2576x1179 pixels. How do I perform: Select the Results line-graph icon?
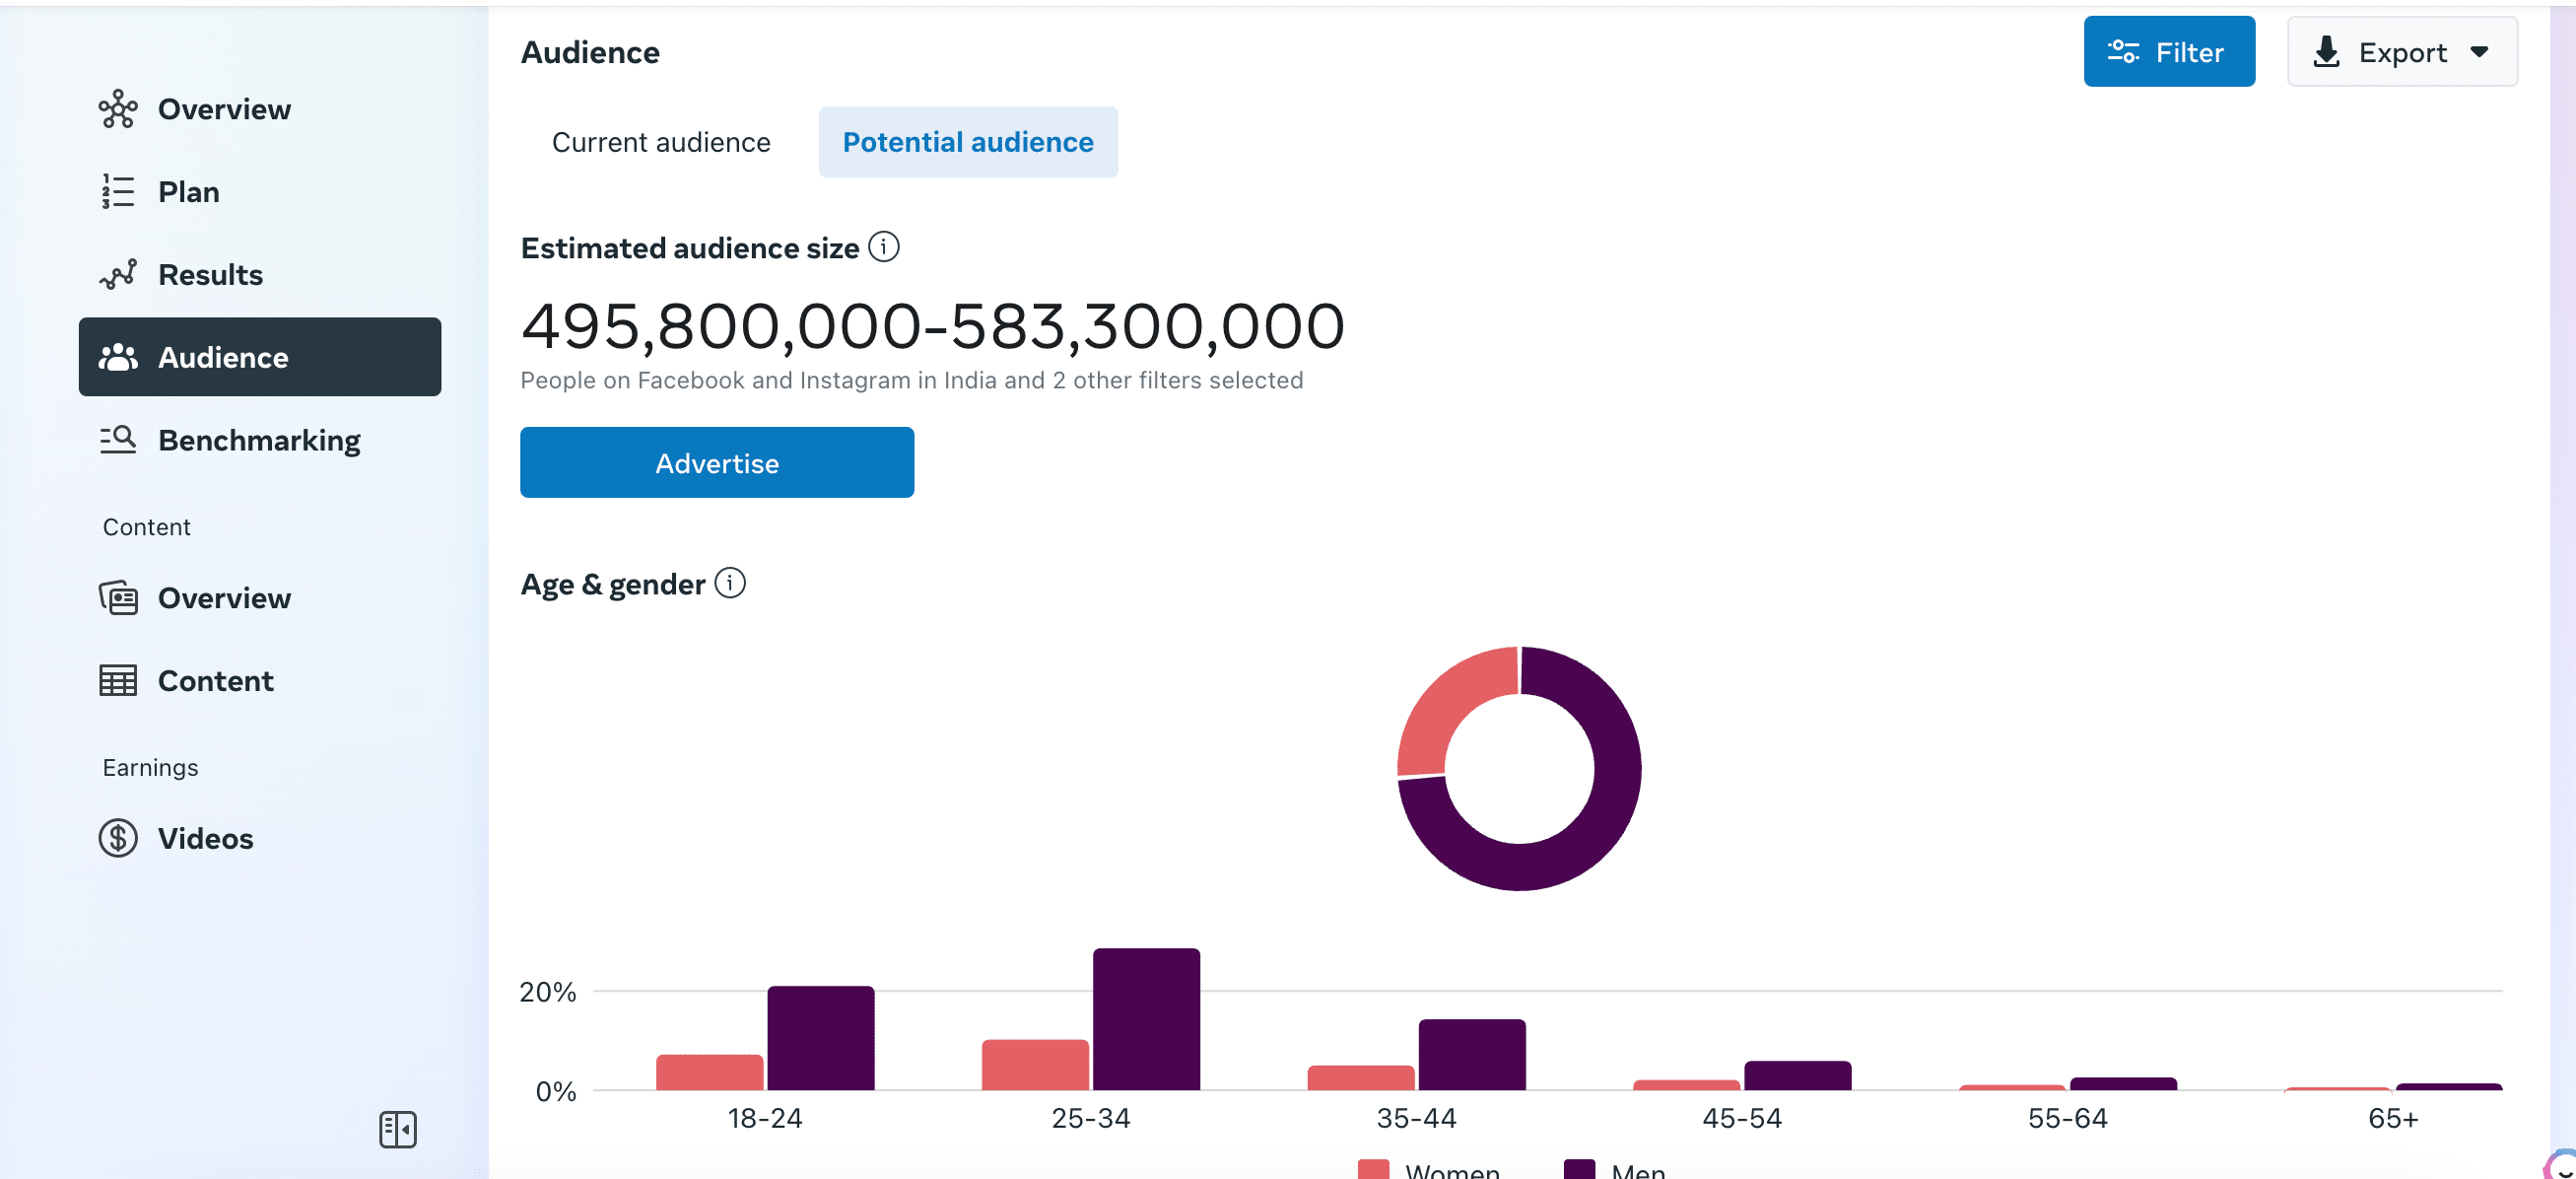[x=118, y=274]
